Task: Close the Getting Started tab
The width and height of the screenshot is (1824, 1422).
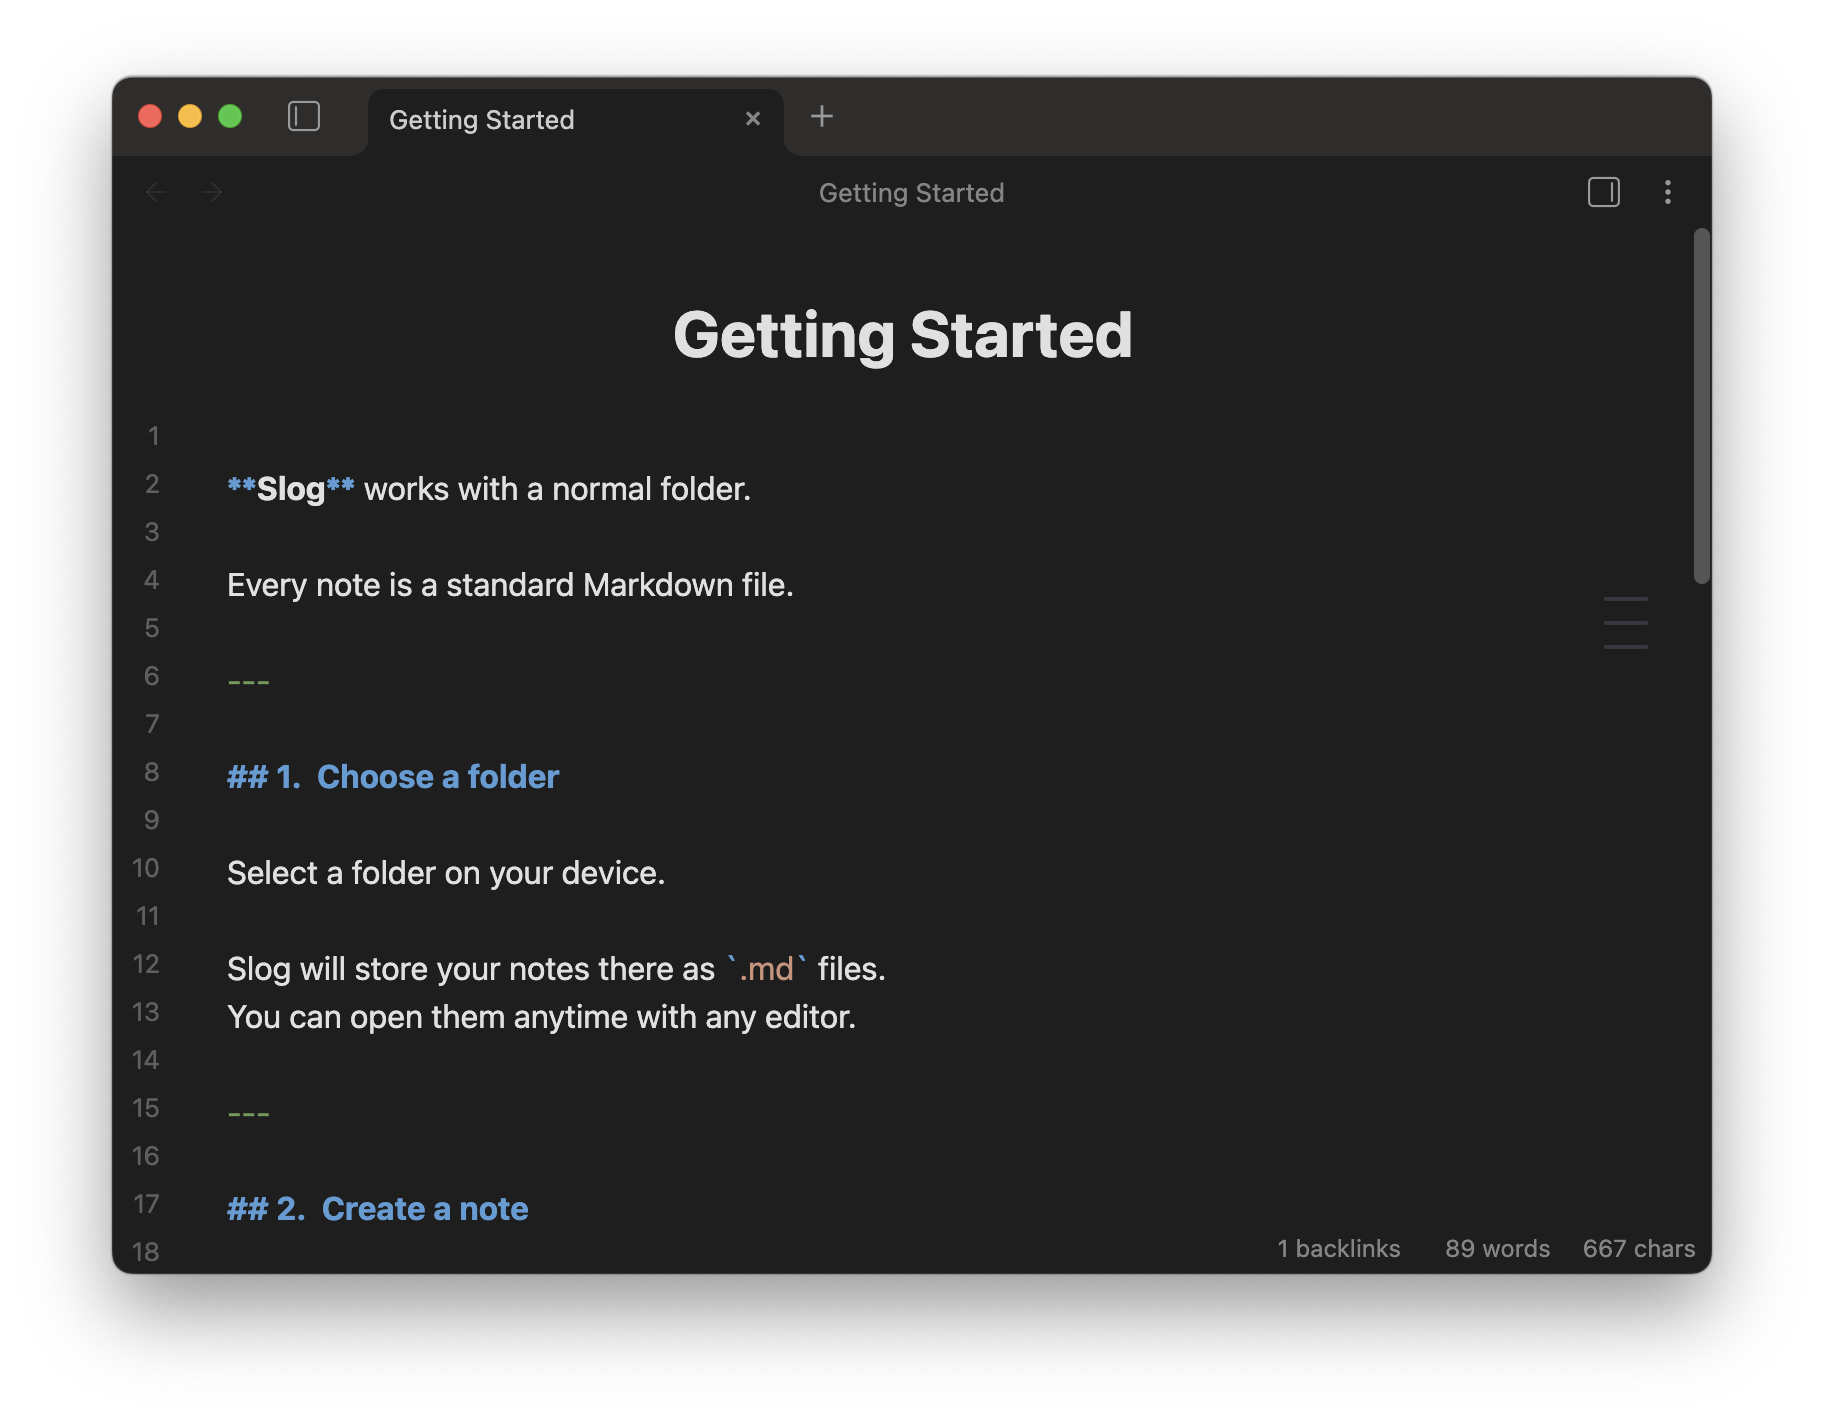Action: pyautogui.click(x=753, y=119)
